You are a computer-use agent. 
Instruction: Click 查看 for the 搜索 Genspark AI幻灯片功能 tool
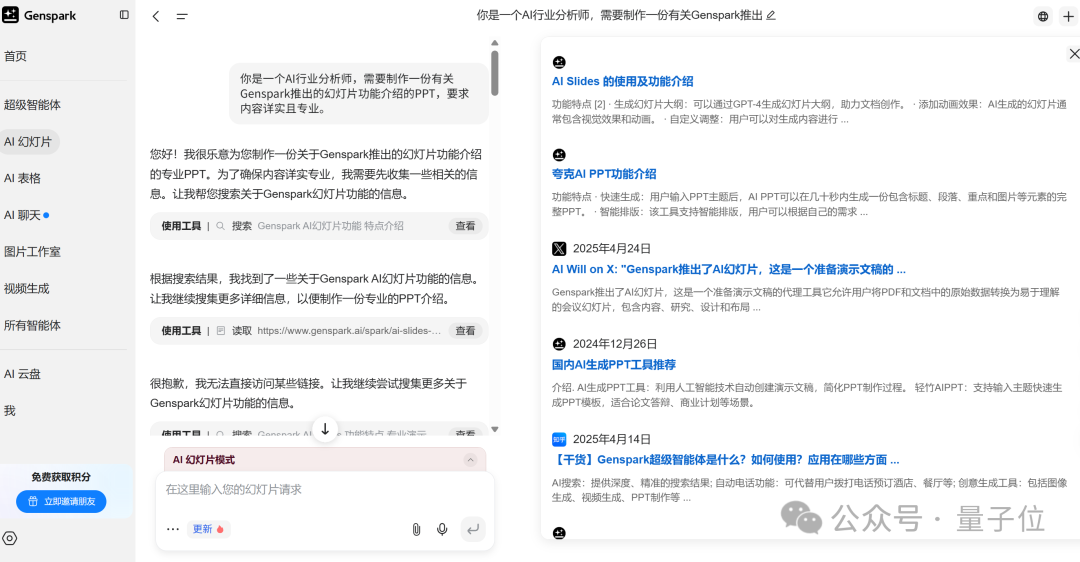tap(466, 226)
